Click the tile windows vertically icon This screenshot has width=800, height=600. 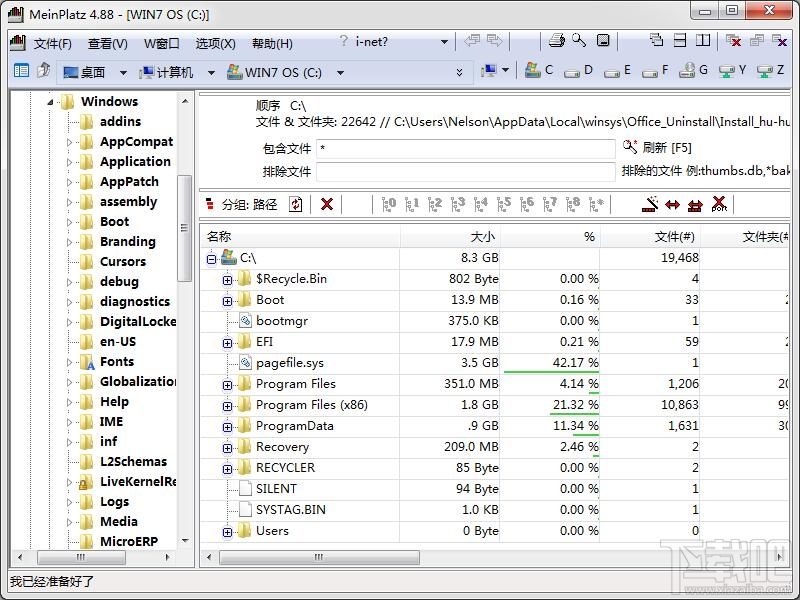[703, 40]
